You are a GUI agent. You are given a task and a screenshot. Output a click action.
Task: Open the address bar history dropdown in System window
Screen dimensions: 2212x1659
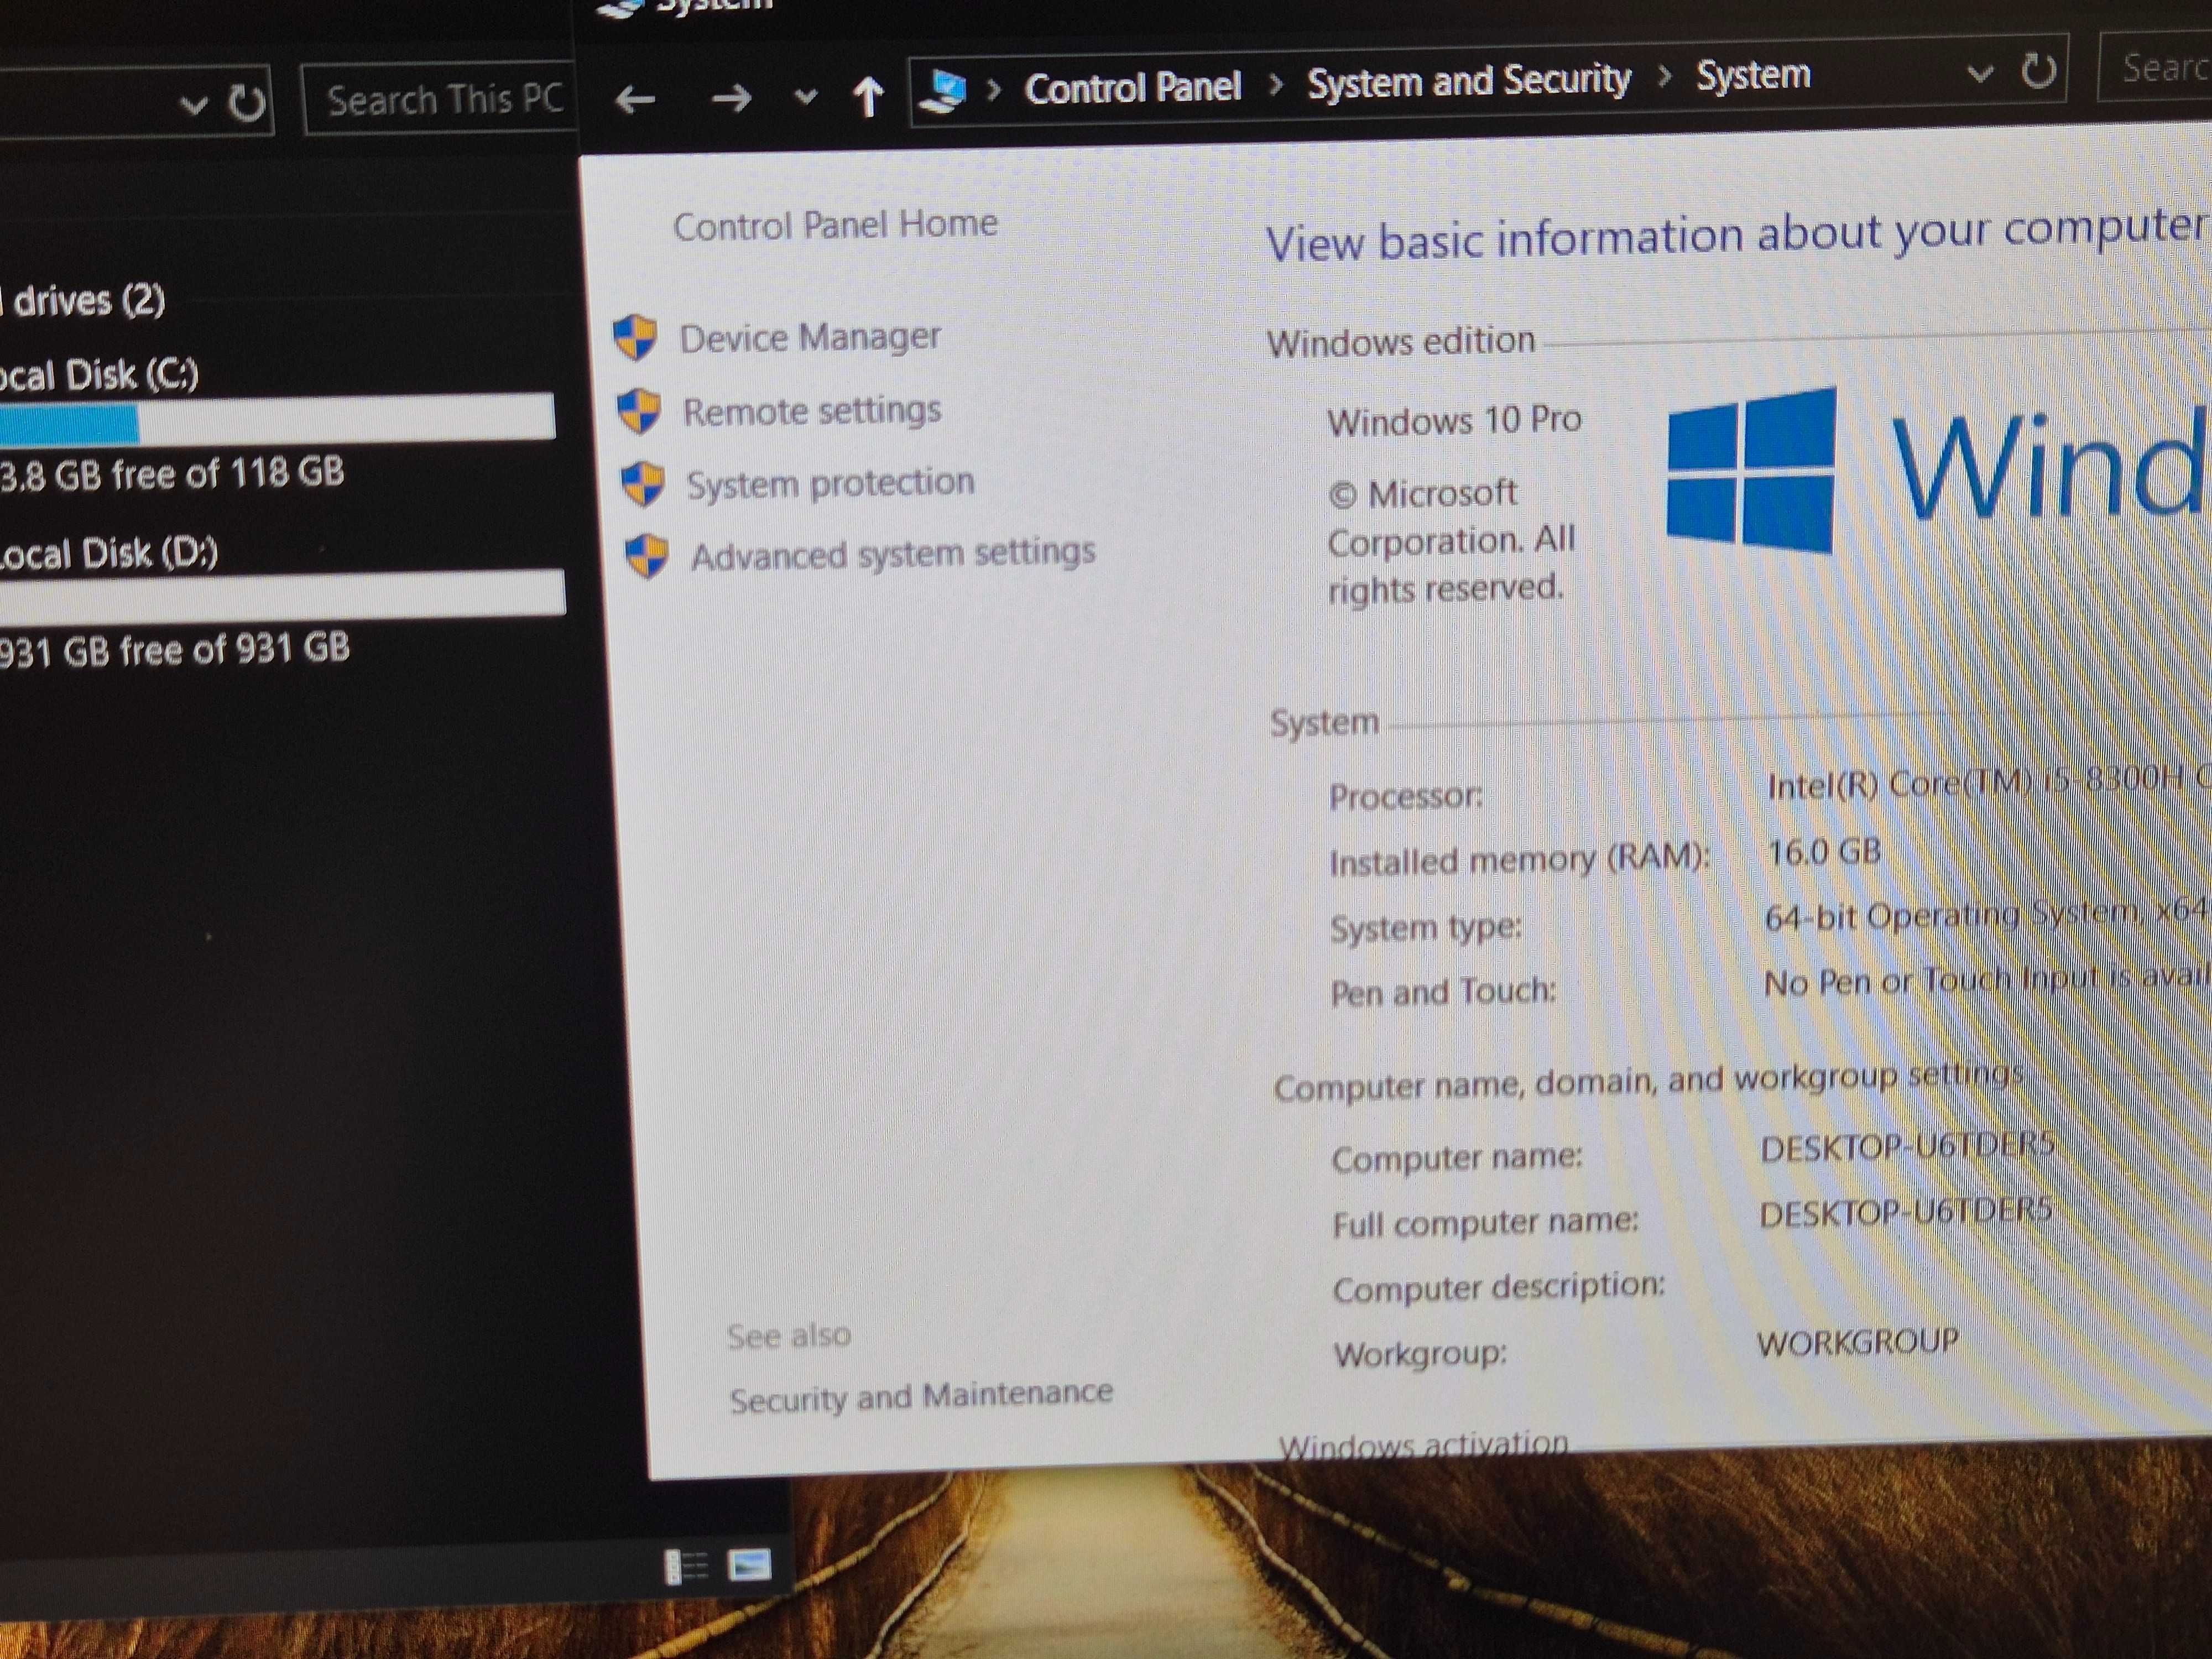tap(1979, 73)
